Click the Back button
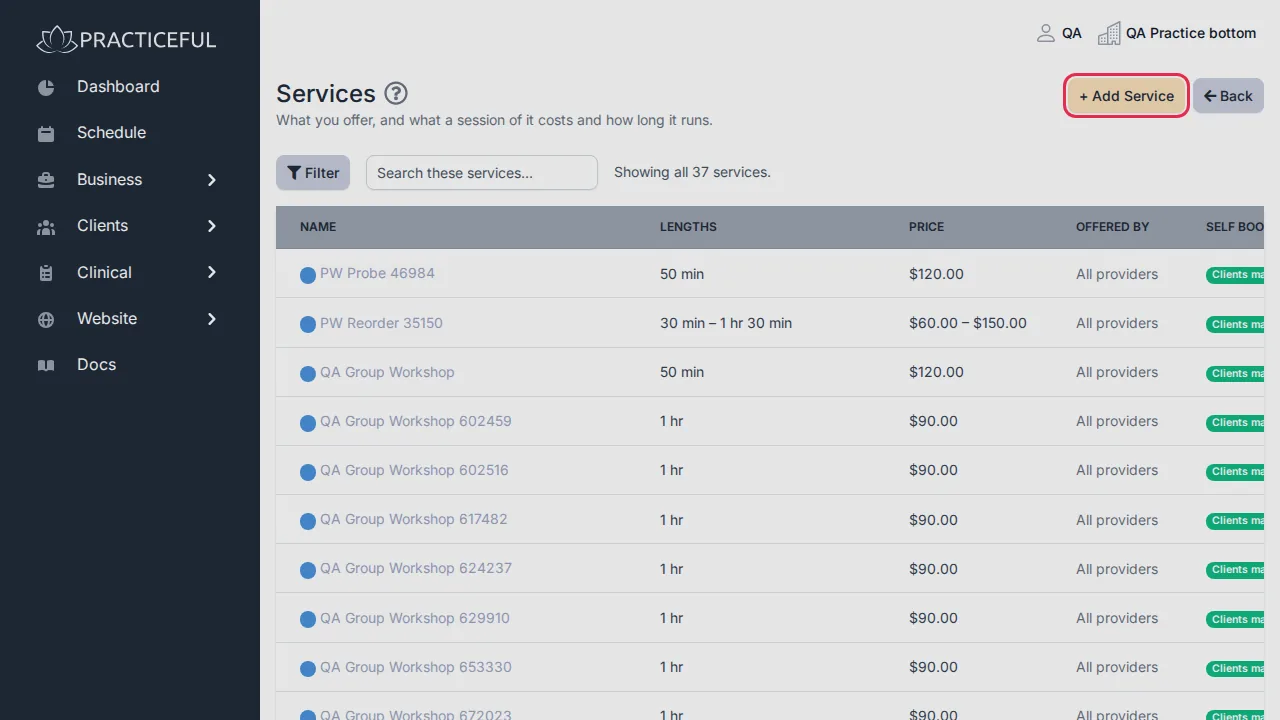 (1228, 96)
